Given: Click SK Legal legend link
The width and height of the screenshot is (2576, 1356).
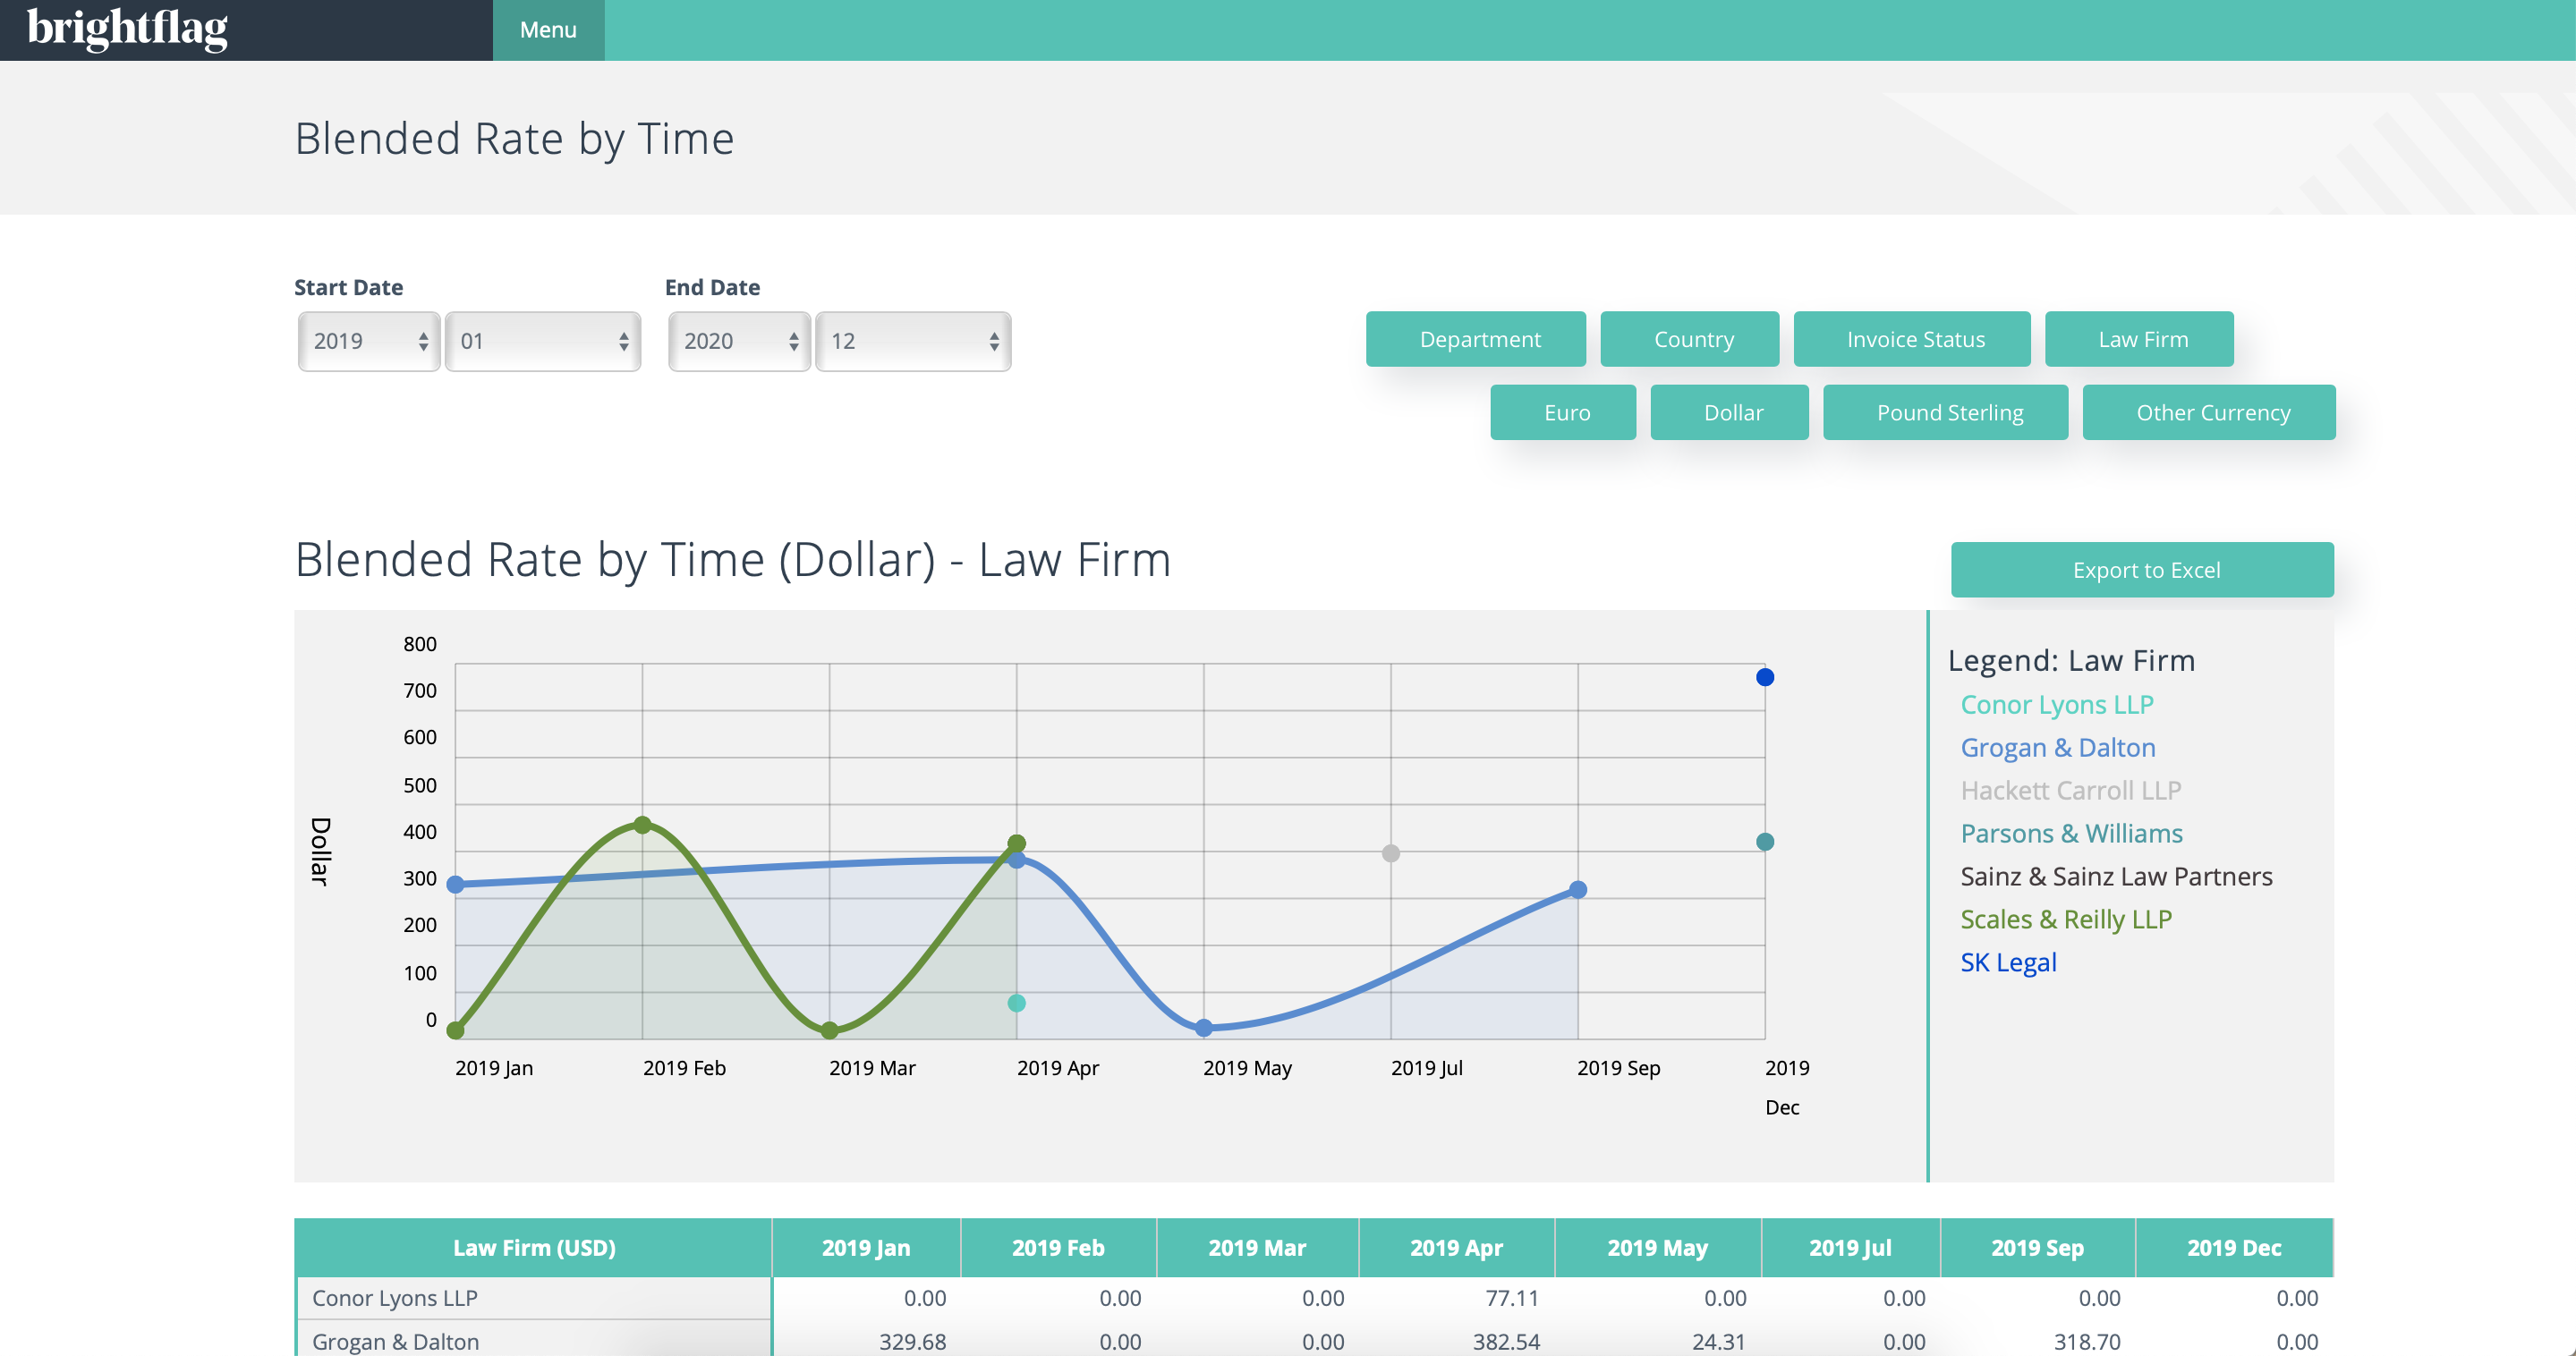Looking at the screenshot, I should point(2008,962).
